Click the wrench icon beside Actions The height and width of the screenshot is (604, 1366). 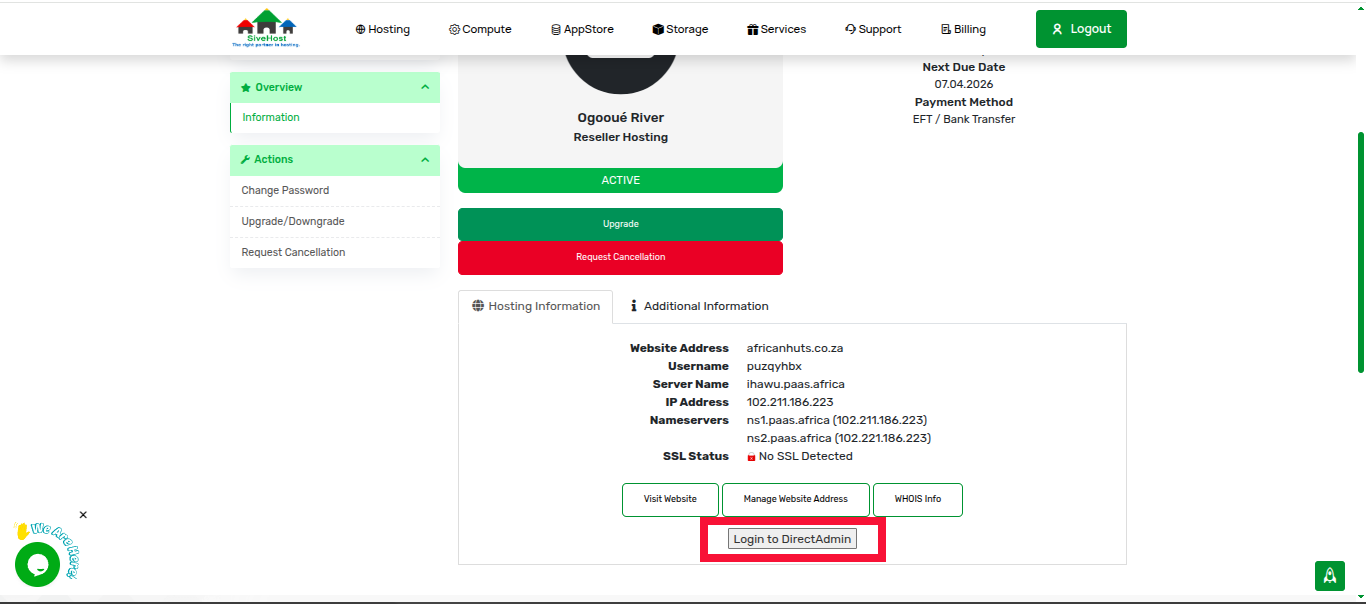click(x=246, y=160)
